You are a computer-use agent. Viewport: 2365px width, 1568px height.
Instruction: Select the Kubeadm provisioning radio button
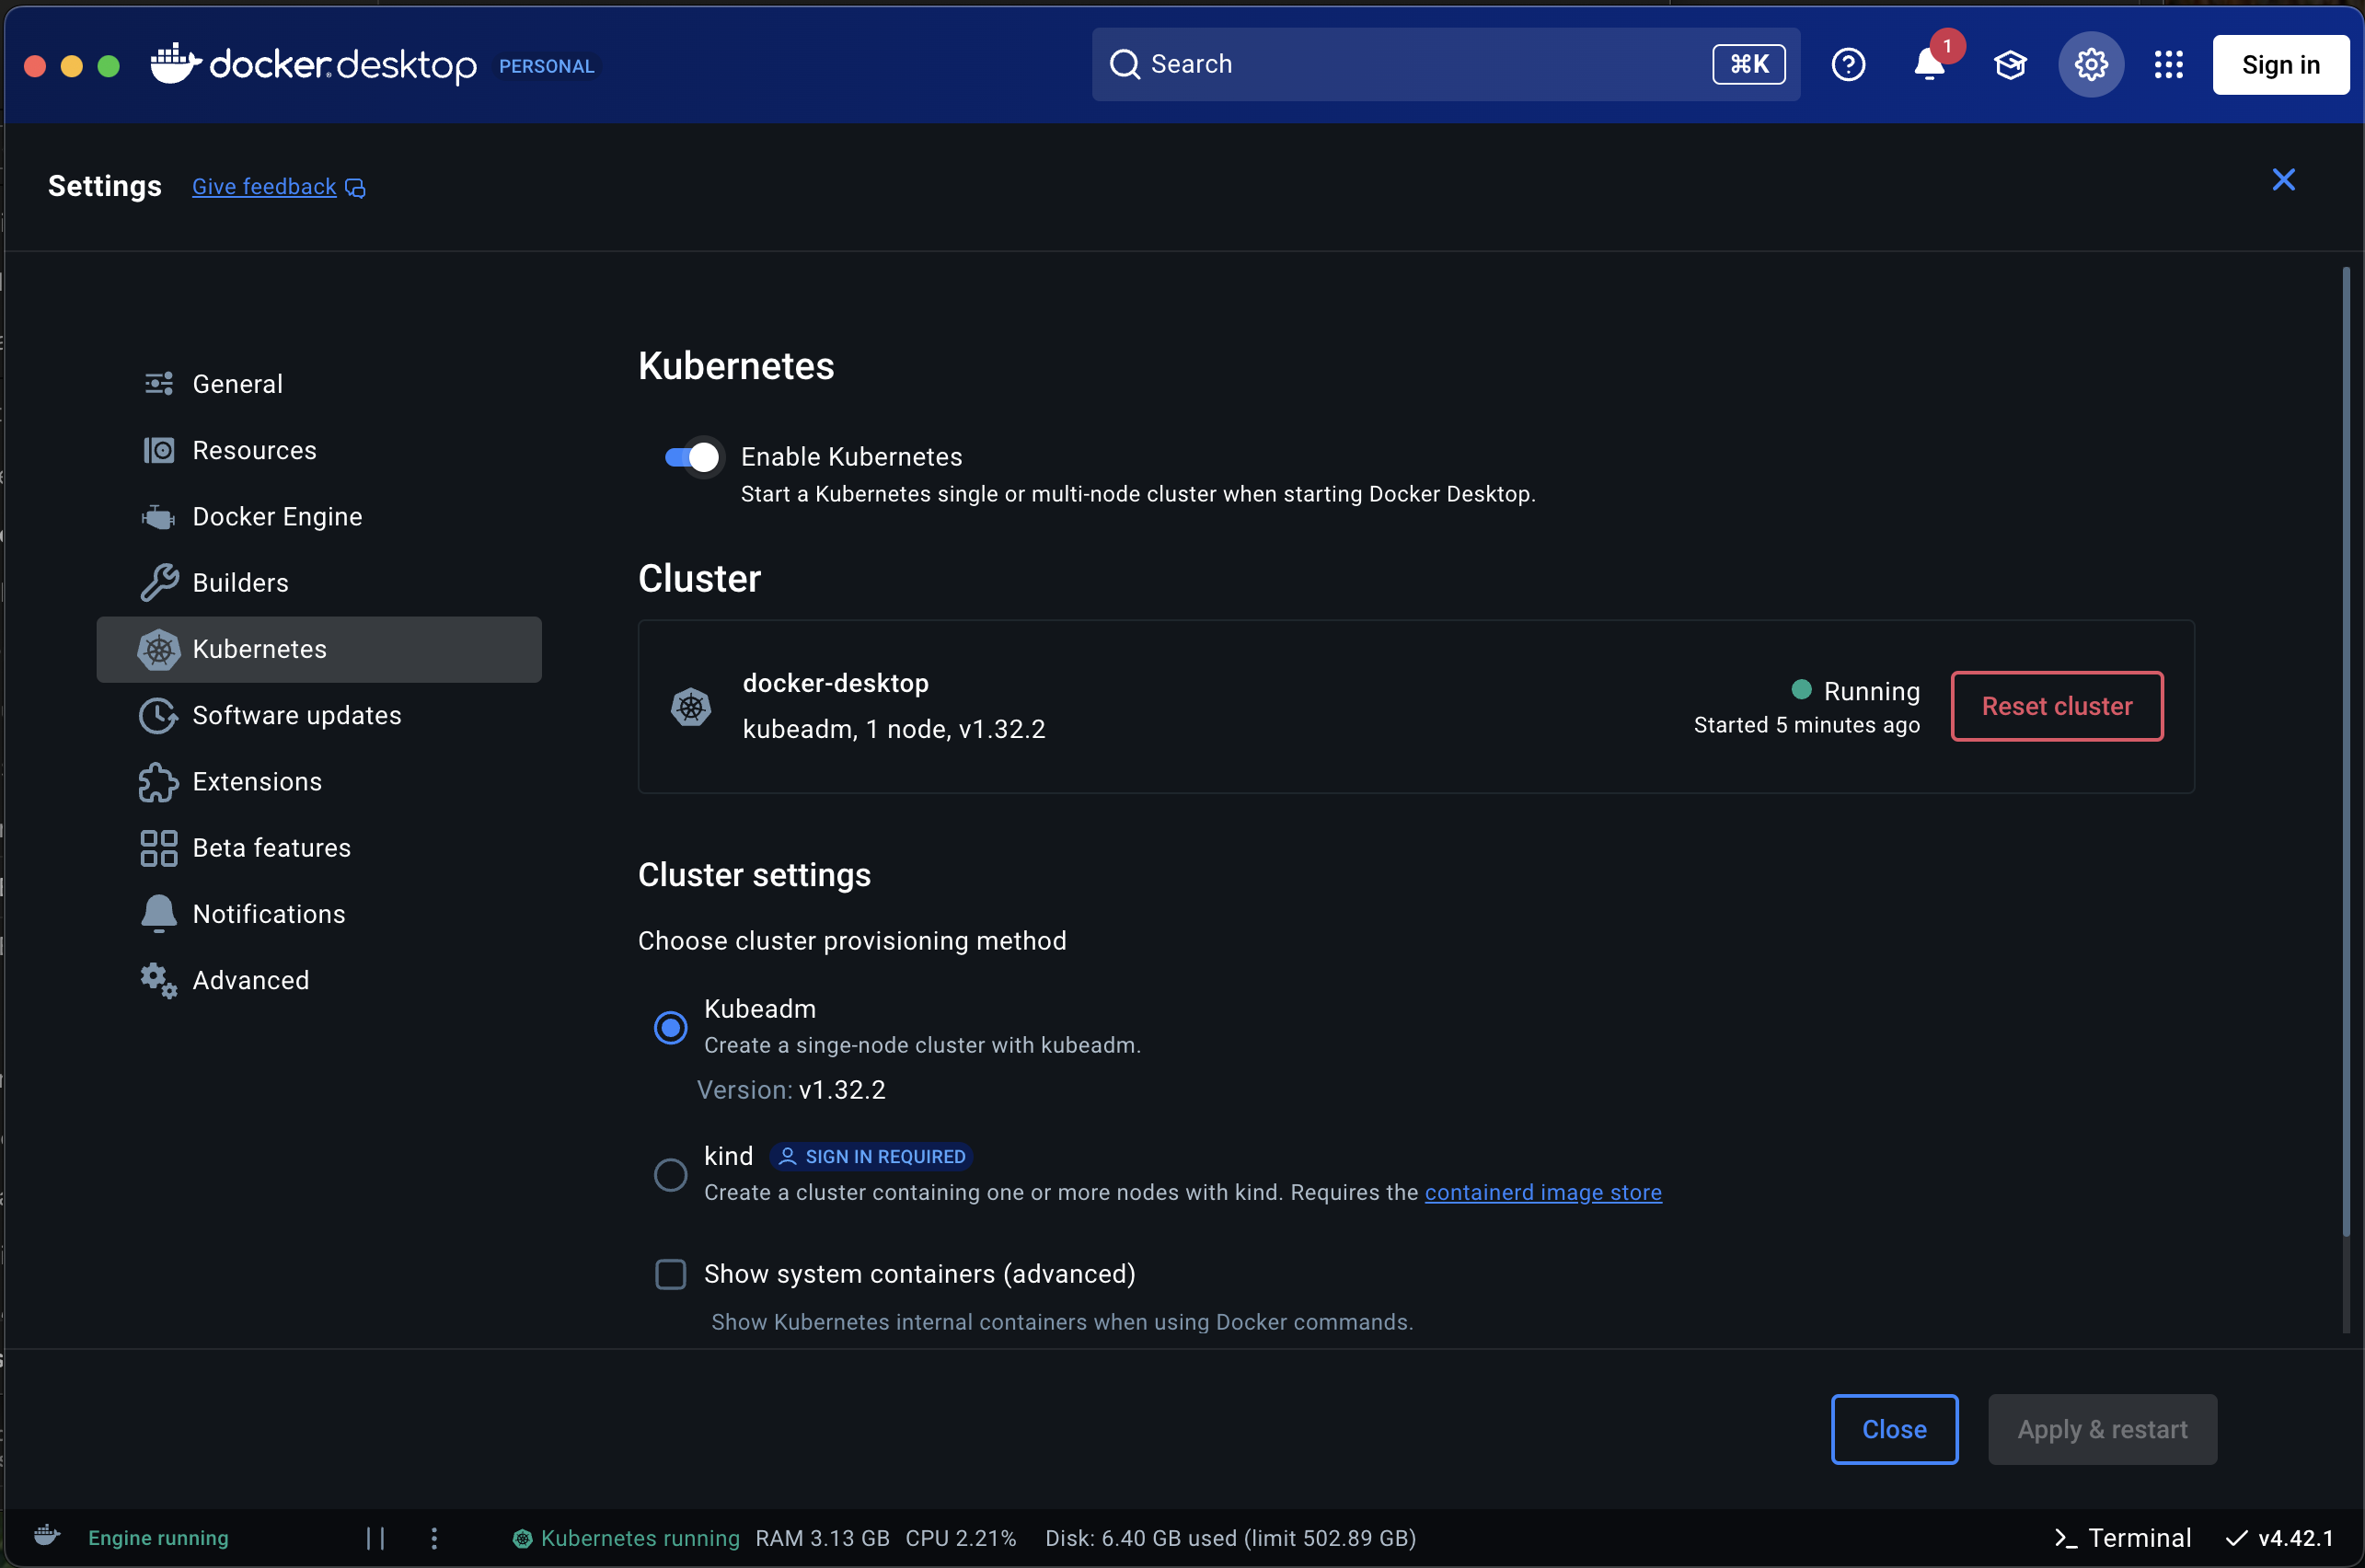tap(670, 1027)
